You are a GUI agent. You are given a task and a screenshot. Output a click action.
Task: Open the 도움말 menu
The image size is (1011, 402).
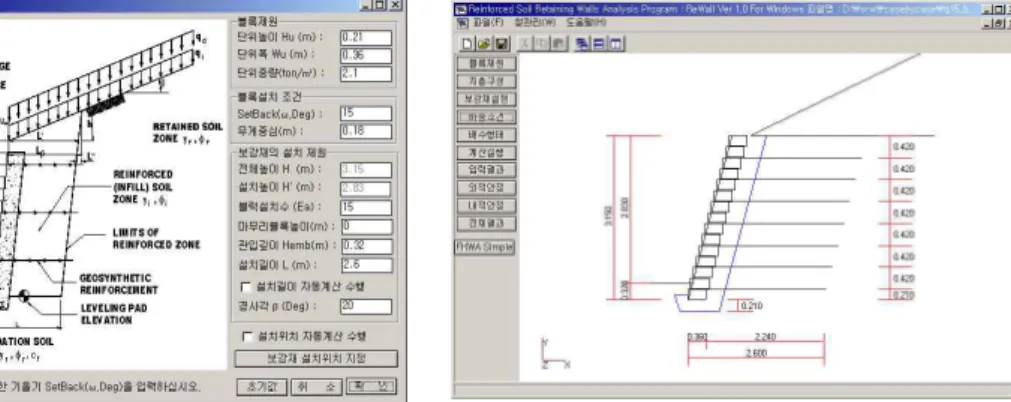(x=586, y=23)
